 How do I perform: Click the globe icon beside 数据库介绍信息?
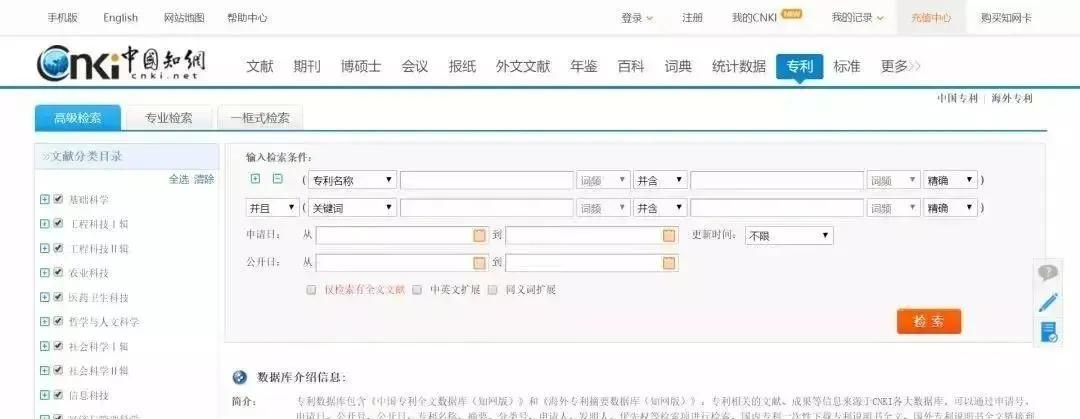click(240, 377)
